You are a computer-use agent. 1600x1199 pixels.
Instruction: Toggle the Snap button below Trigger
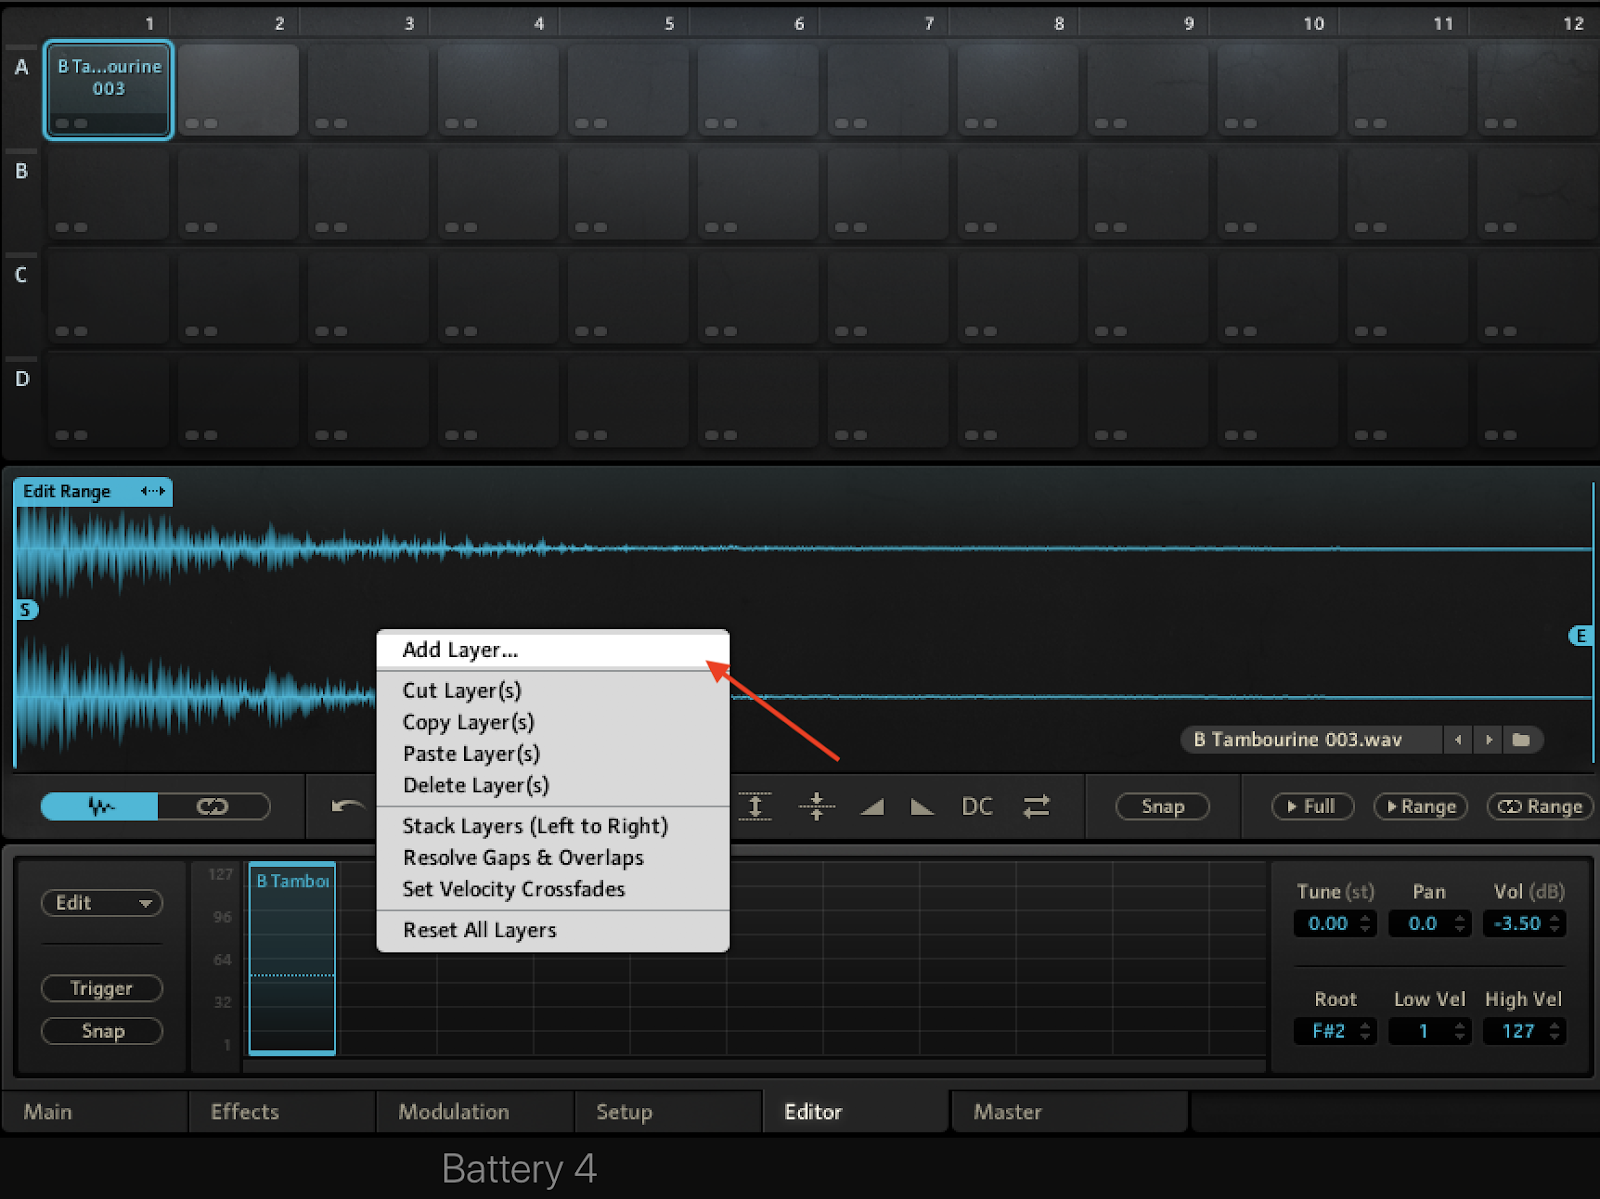coord(101,1031)
